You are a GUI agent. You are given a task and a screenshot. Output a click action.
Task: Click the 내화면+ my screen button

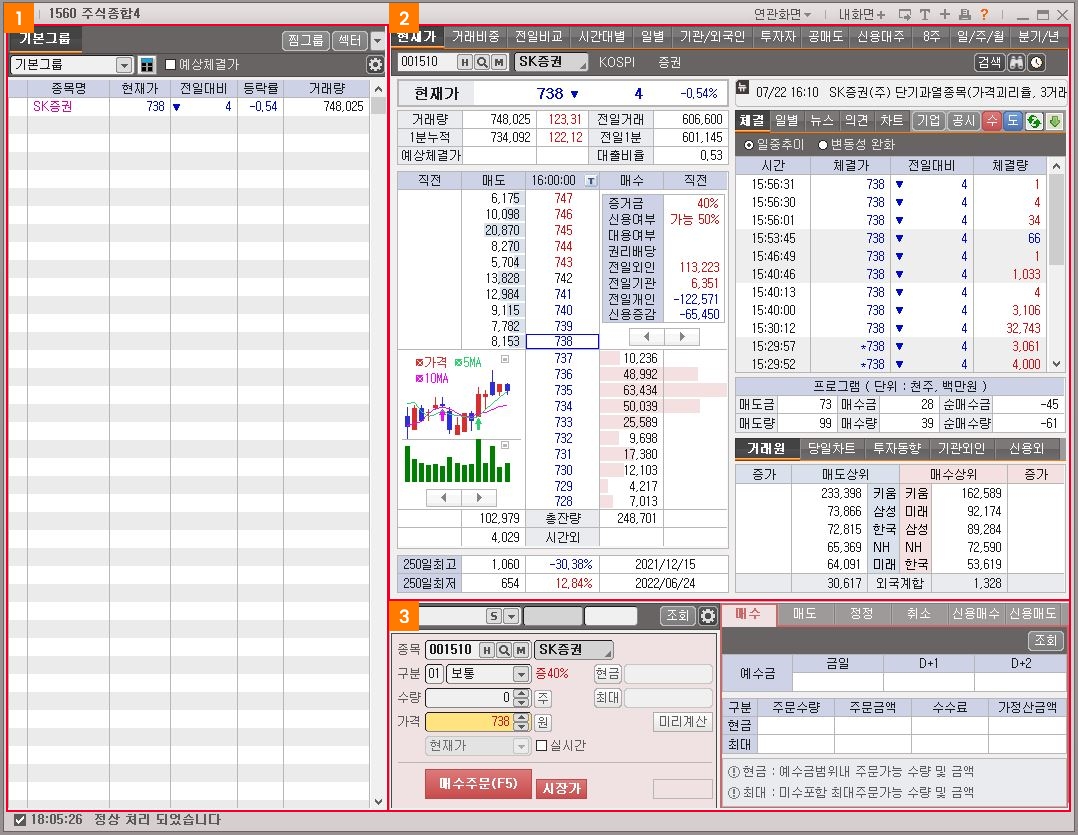click(862, 14)
